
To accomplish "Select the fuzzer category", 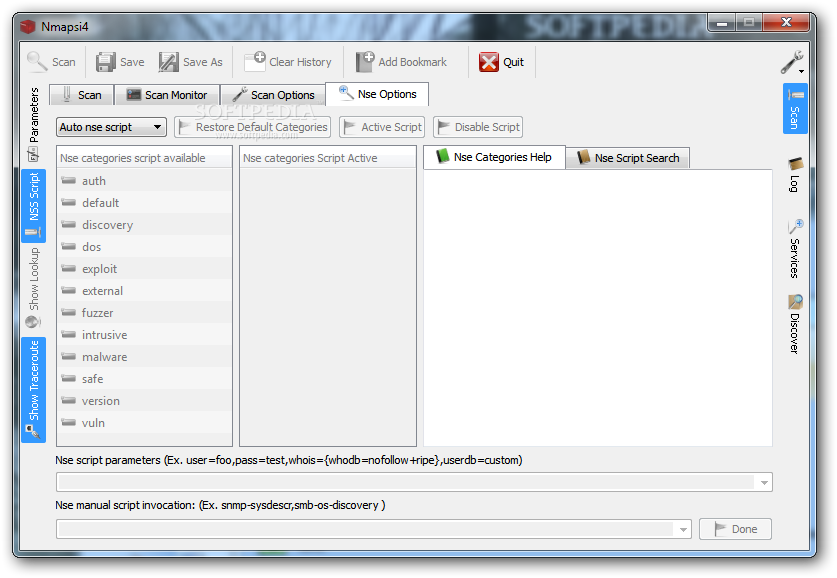I will pyautogui.click(x=144, y=313).
